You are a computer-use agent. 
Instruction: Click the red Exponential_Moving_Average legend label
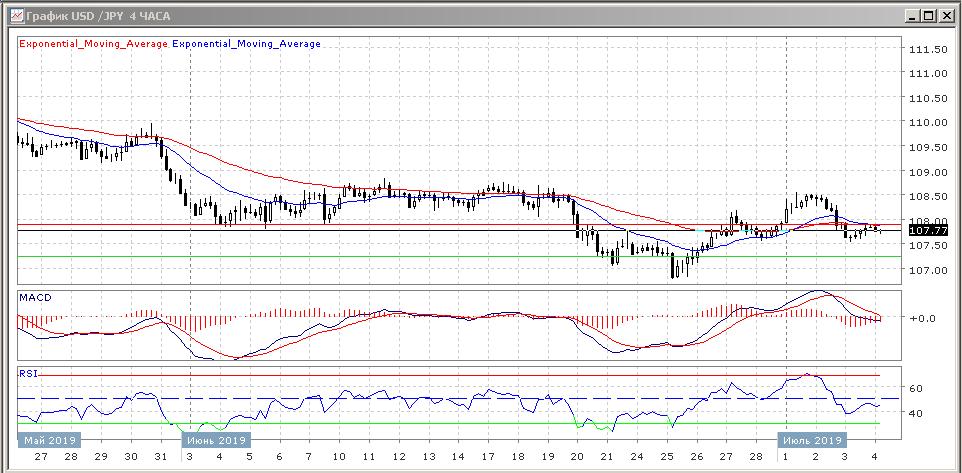coord(94,44)
